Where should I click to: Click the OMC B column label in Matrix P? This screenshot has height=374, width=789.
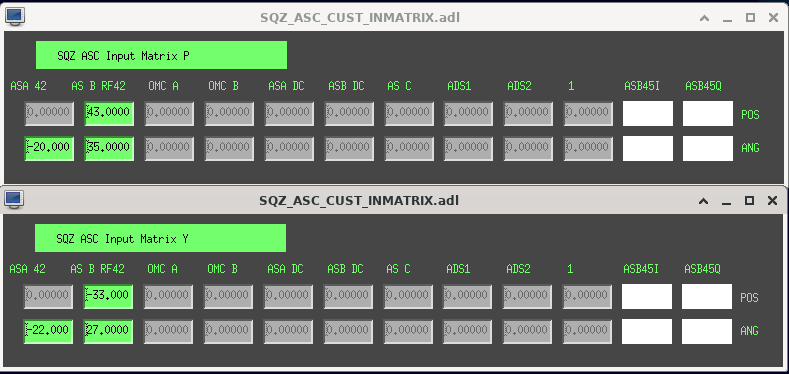click(223, 86)
